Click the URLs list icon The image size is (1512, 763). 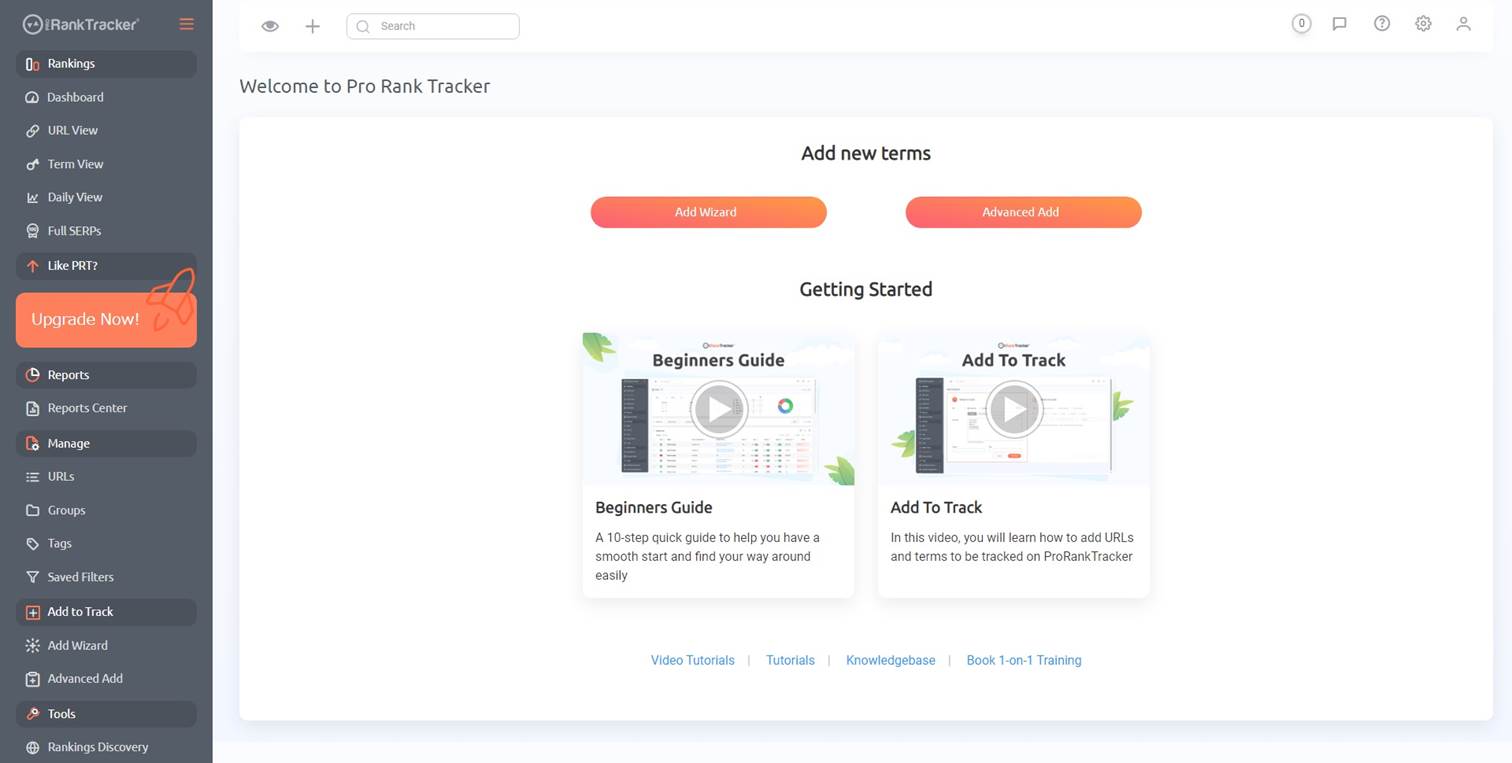[33, 477]
